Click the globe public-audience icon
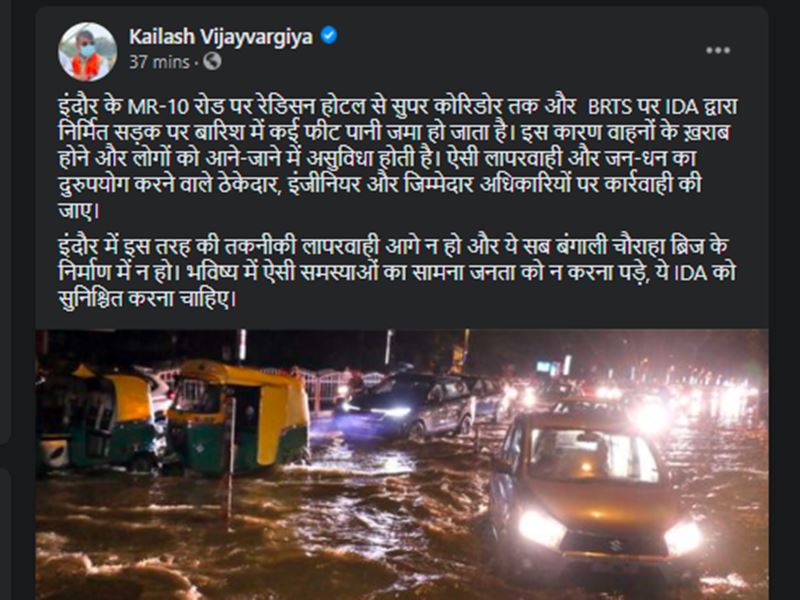 tap(212, 62)
